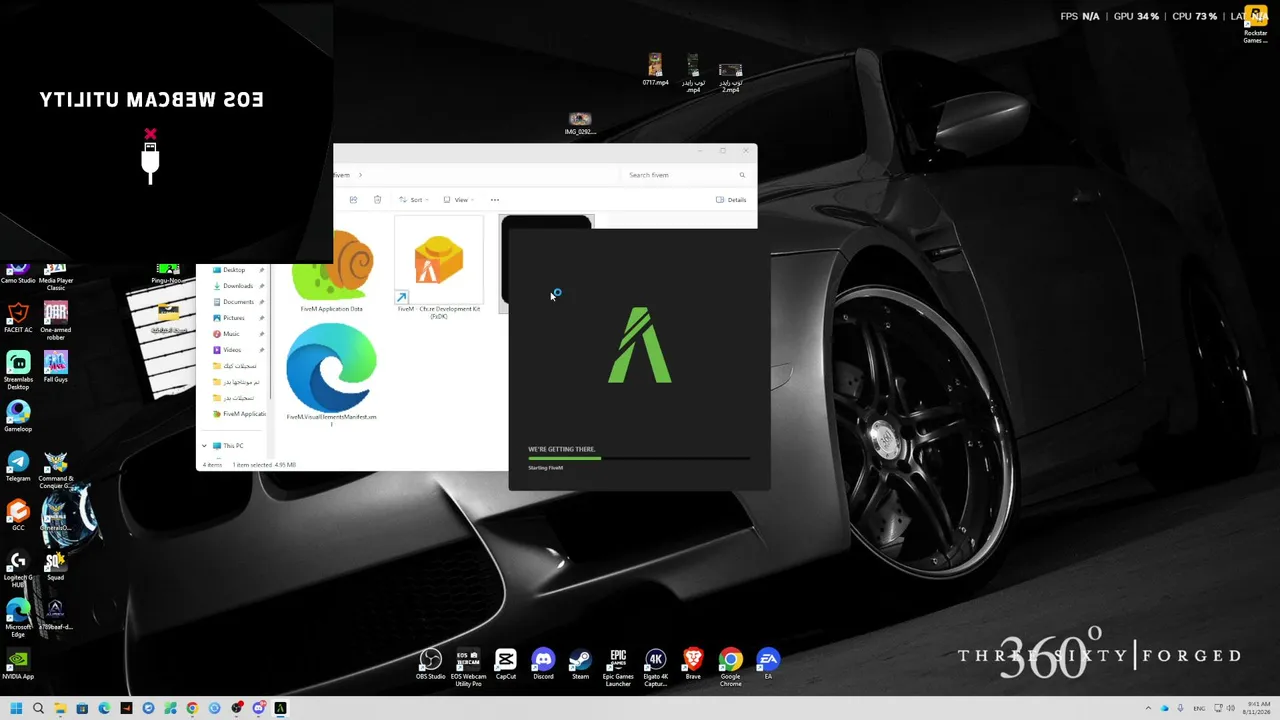The height and width of the screenshot is (720, 1280).
Task: Select Desktop in Explorer navigation pane
Action: pyautogui.click(x=234, y=270)
